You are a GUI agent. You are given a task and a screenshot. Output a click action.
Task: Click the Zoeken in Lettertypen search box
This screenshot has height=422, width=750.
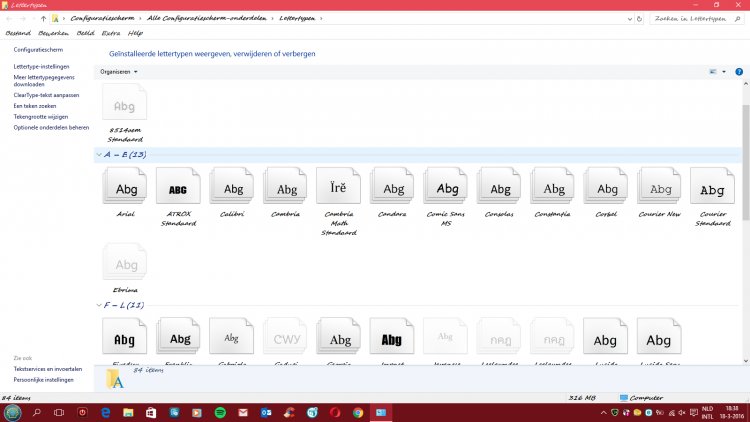(x=690, y=18)
